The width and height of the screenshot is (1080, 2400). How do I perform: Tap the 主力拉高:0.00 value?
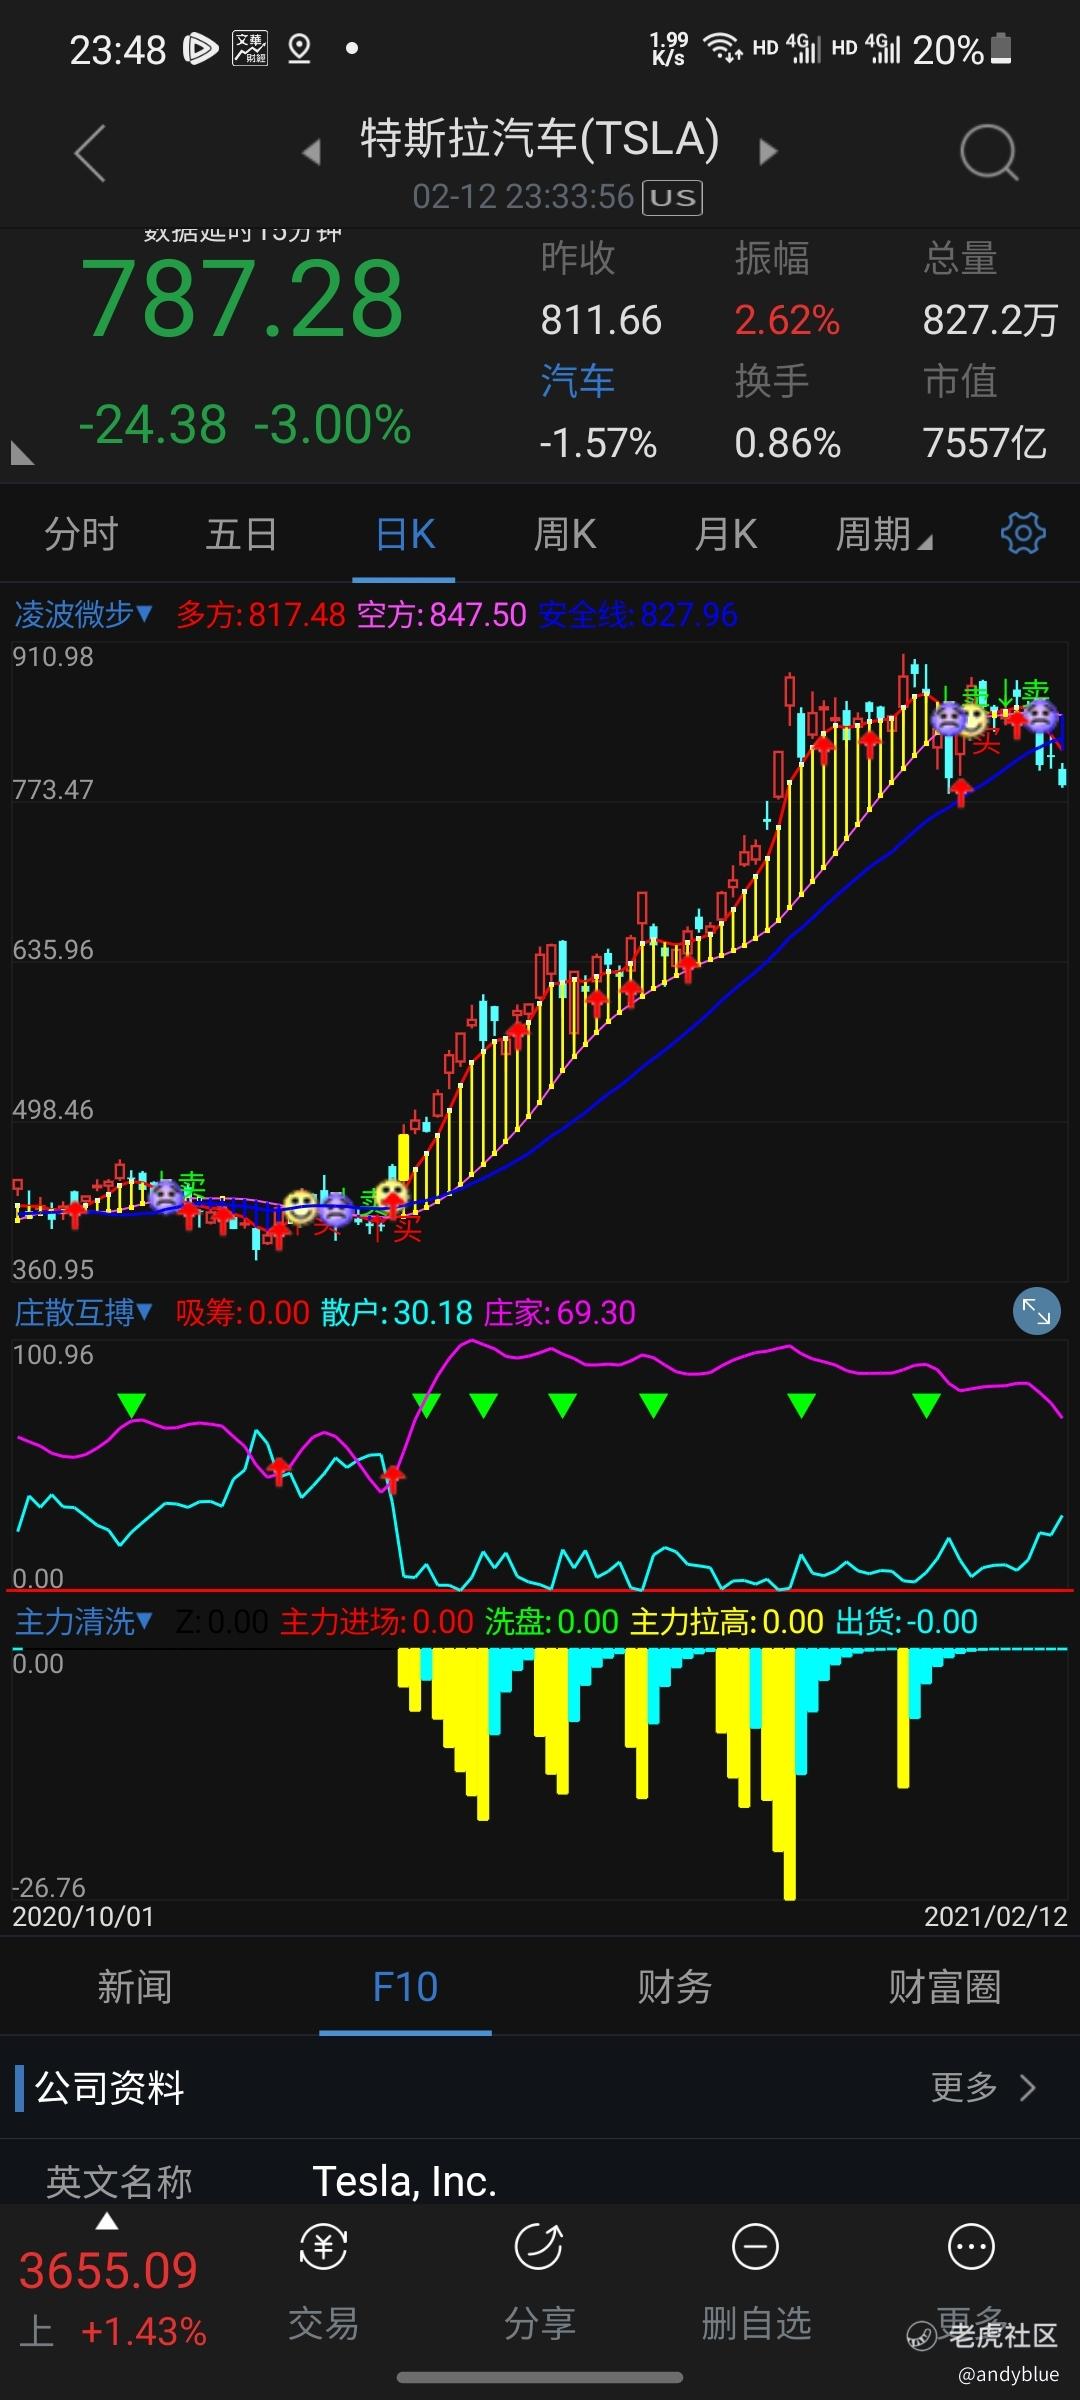coord(727,1621)
